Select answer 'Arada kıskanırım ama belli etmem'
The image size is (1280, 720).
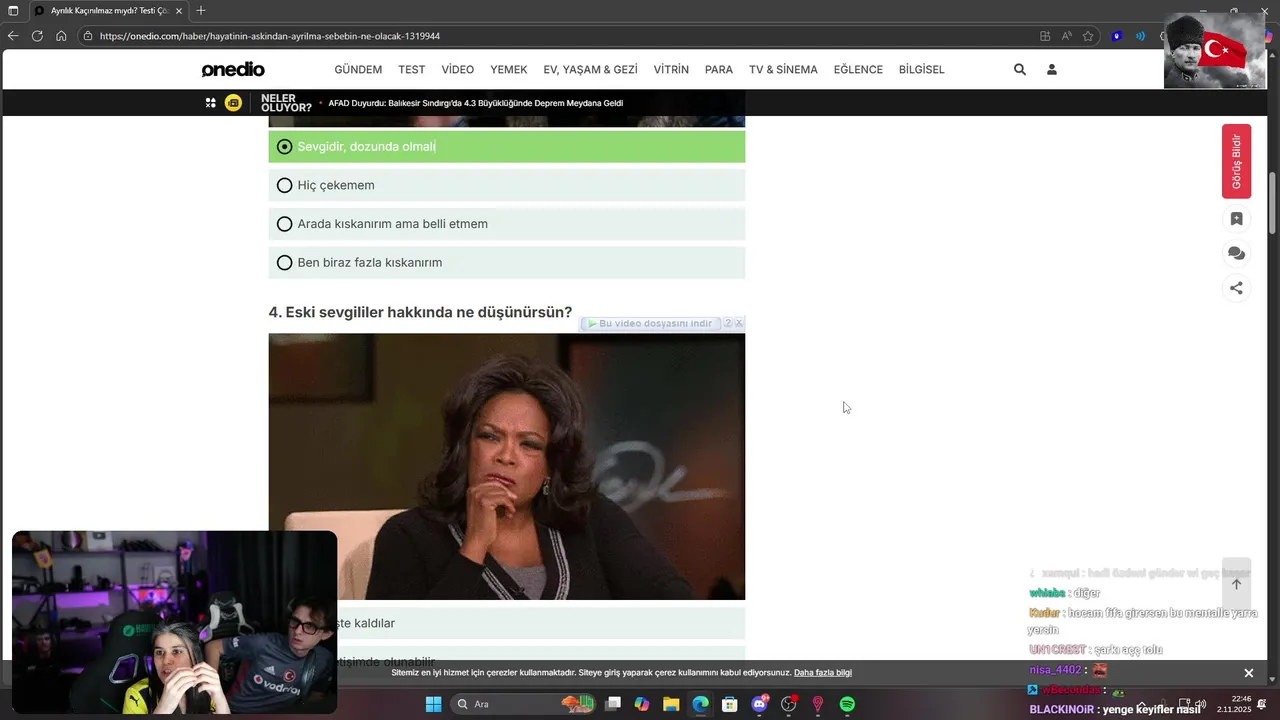[507, 224]
